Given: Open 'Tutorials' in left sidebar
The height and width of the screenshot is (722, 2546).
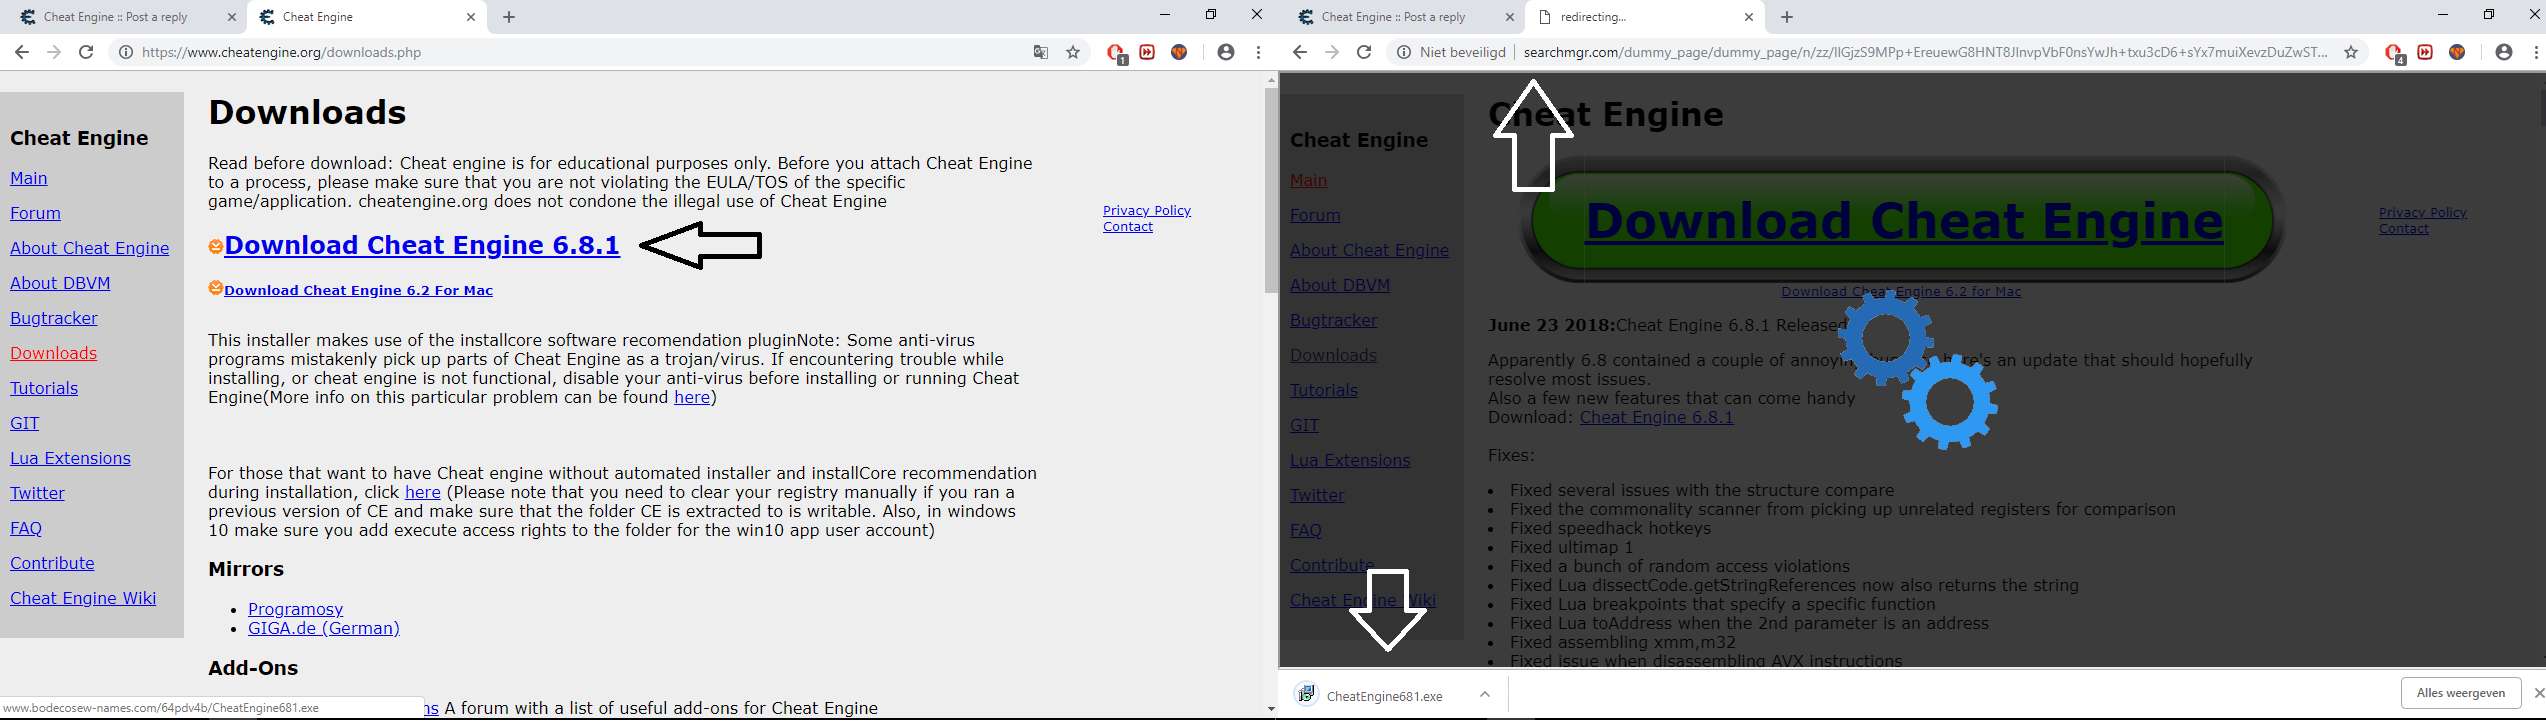Looking at the screenshot, I should pyautogui.click(x=44, y=388).
